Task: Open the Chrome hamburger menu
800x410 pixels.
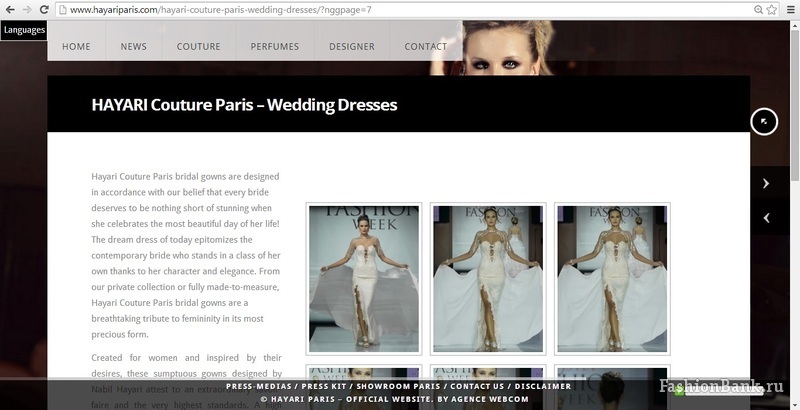Action: 790,10
